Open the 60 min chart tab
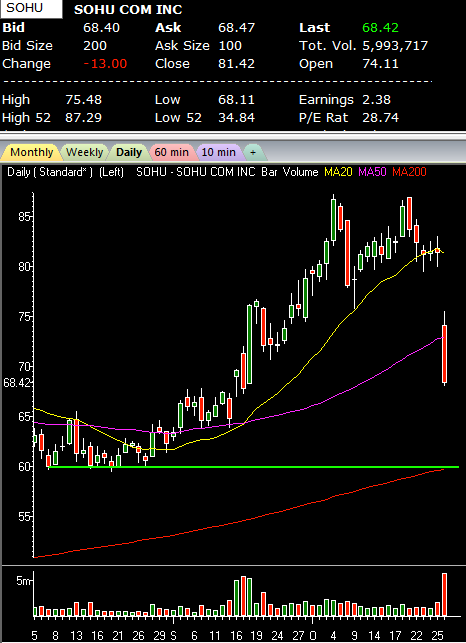This screenshot has height=643, width=466. (x=171, y=152)
